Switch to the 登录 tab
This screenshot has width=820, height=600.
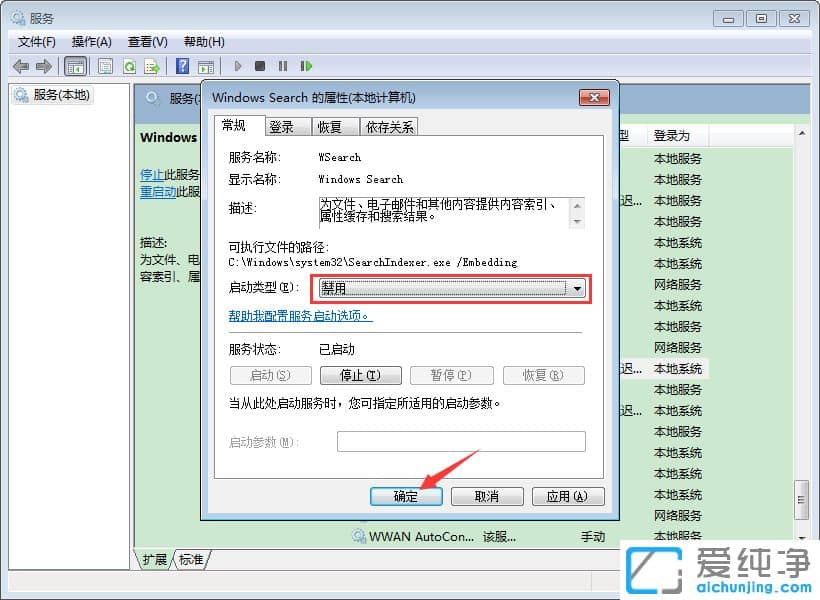tap(288, 127)
